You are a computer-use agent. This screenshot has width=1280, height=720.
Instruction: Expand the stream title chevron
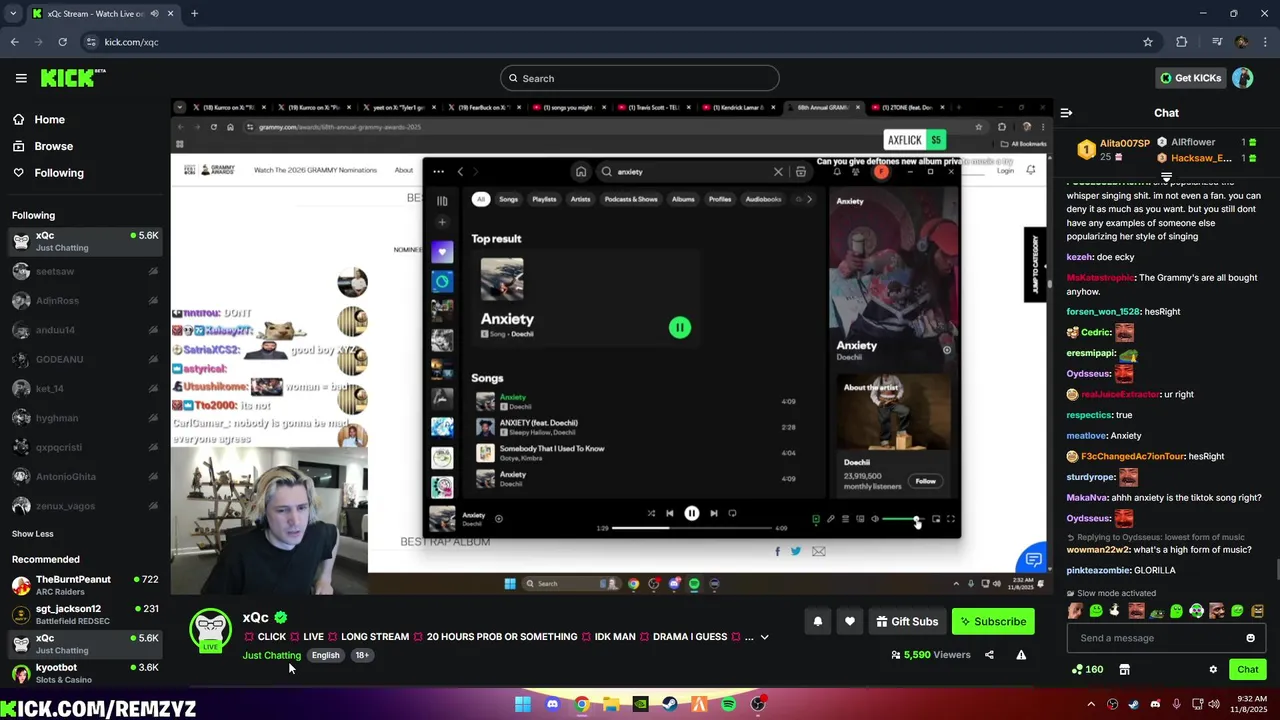pos(765,637)
